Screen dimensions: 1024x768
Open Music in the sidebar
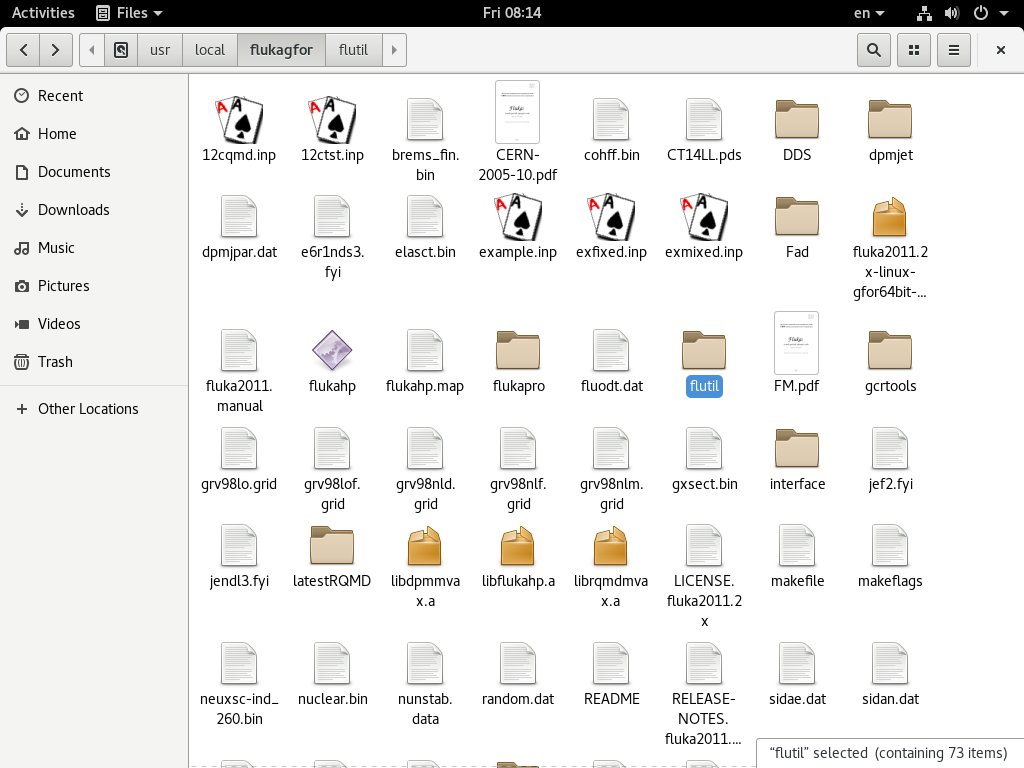pos(95,248)
